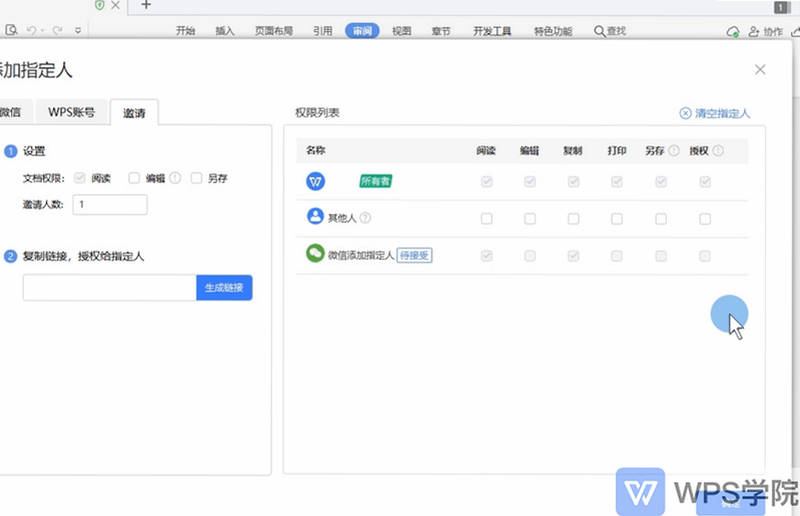The height and width of the screenshot is (516, 800).
Task: Enable 编辑 checkbox for 其他人
Action: pos(530,219)
